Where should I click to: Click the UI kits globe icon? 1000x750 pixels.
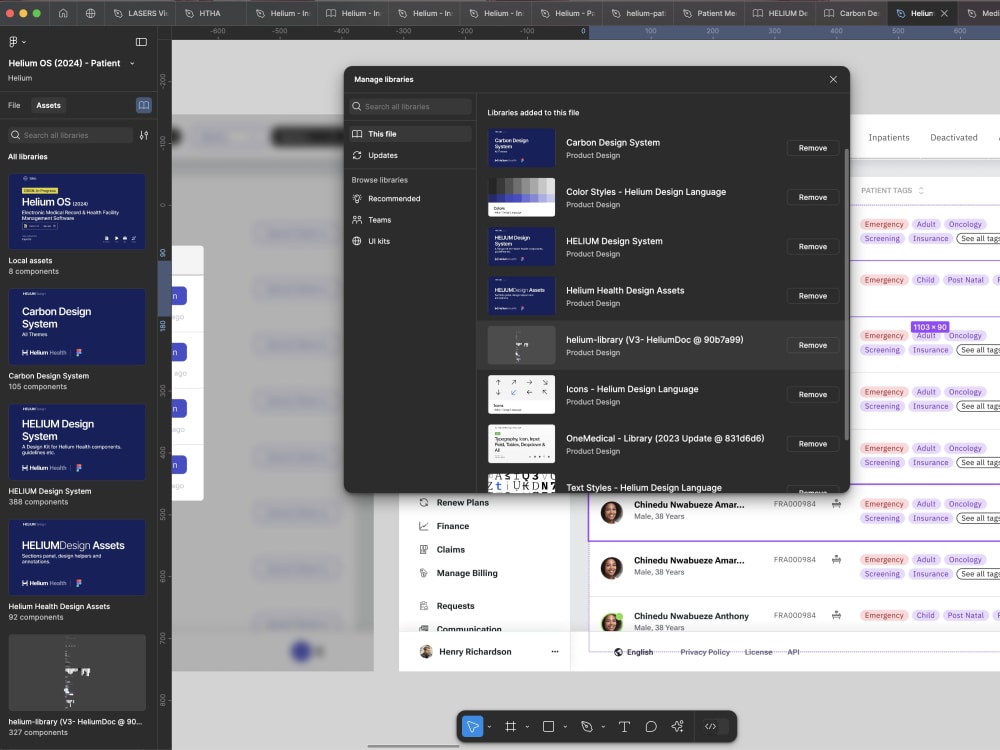[357, 241]
